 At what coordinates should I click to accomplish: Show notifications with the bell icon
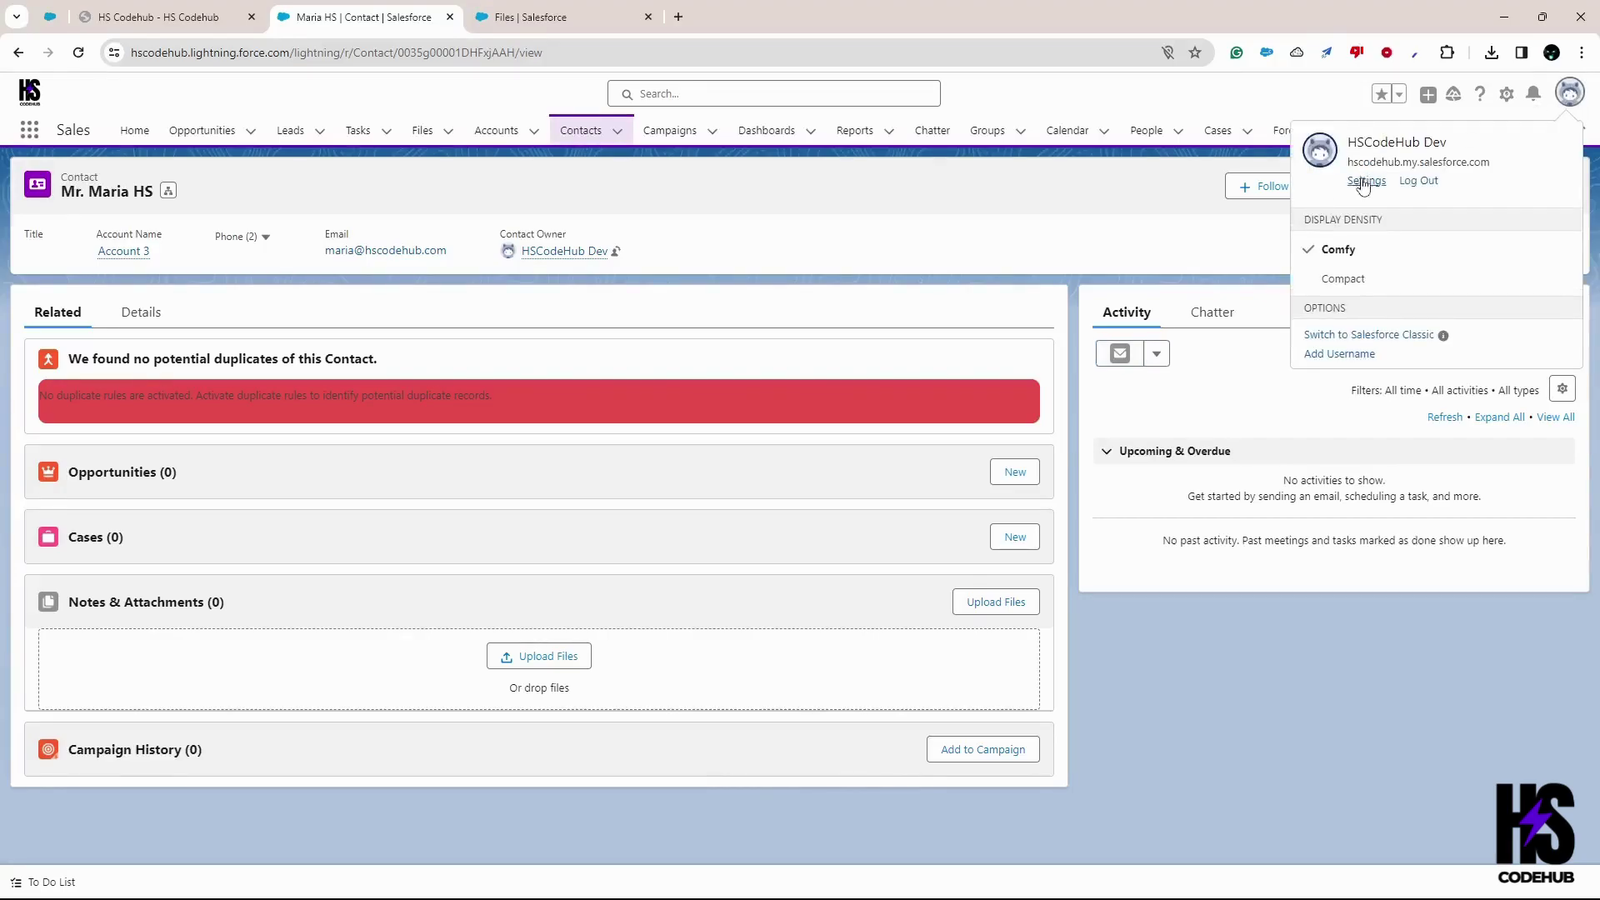point(1533,94)
